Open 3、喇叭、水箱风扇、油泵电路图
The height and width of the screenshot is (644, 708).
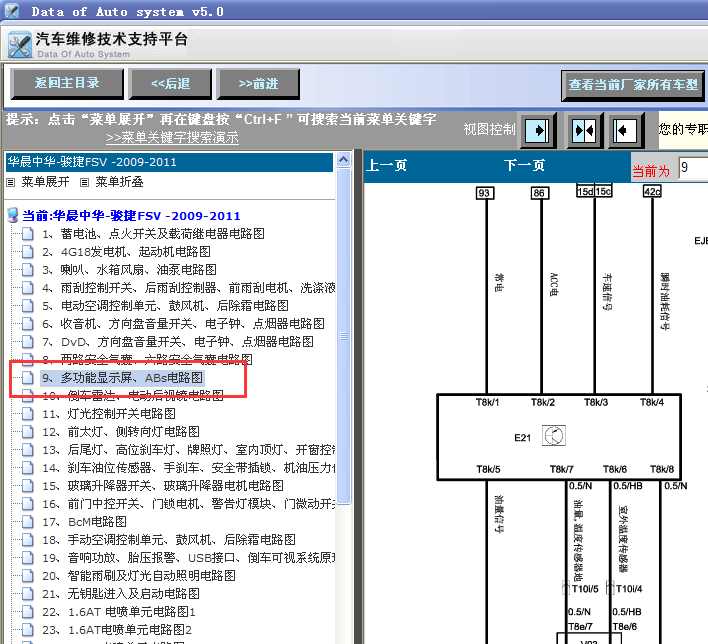pyautogui.click(x=130, y=270)
